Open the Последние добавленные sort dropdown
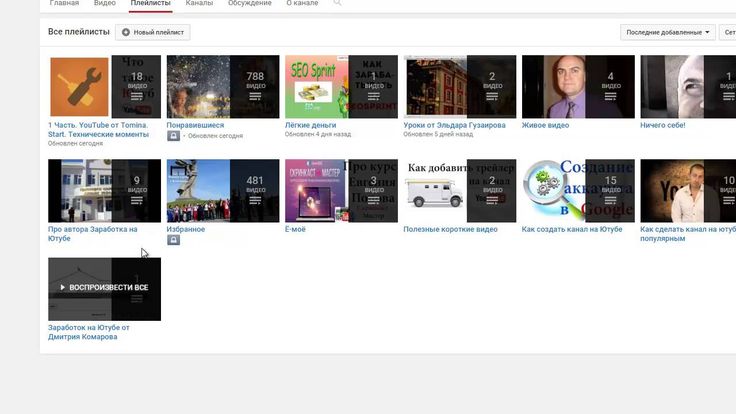The height and width of the screenshot is (414, 736). [x=668, y=33]
